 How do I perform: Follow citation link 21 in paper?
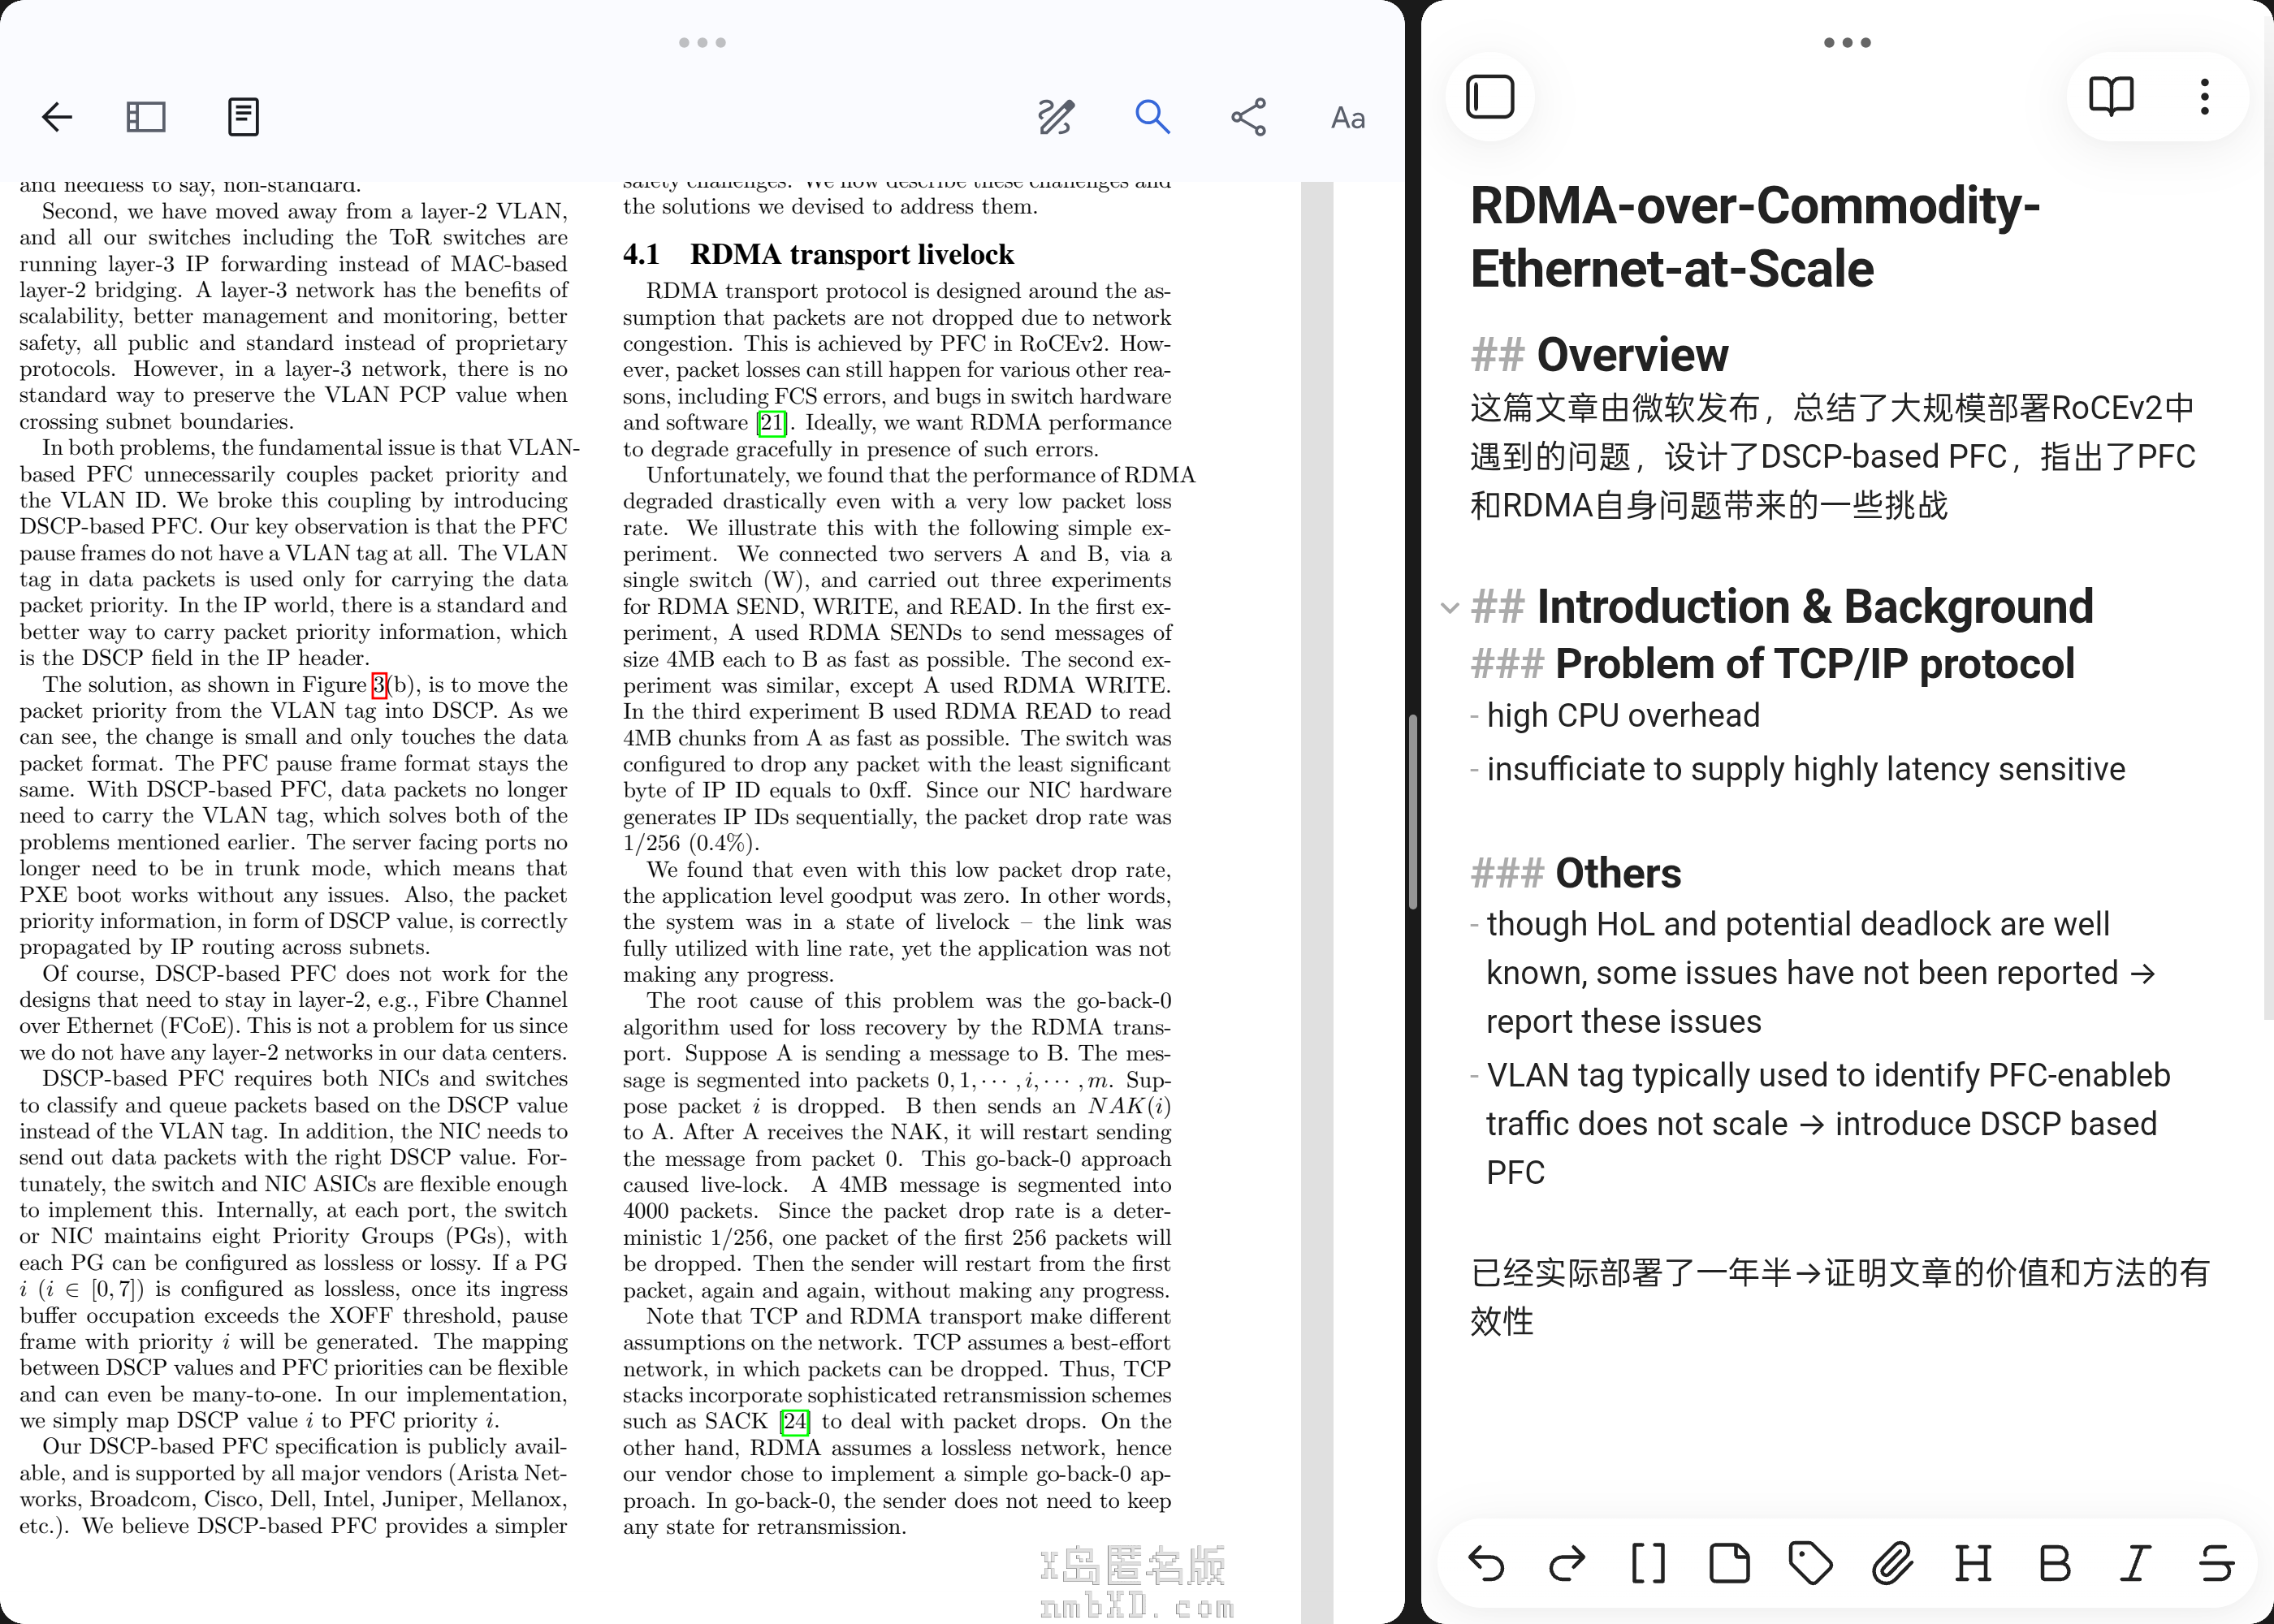click(x=771, y=423)
